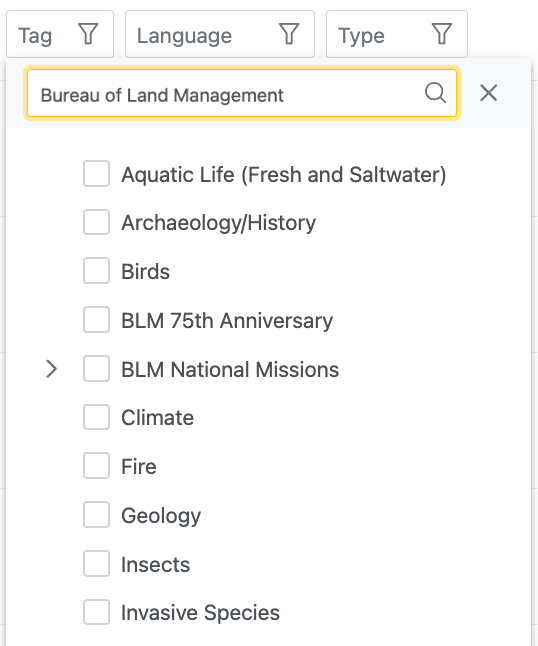
Task: Tick the Archaeology/History checkbox
Action: (96, 222)
